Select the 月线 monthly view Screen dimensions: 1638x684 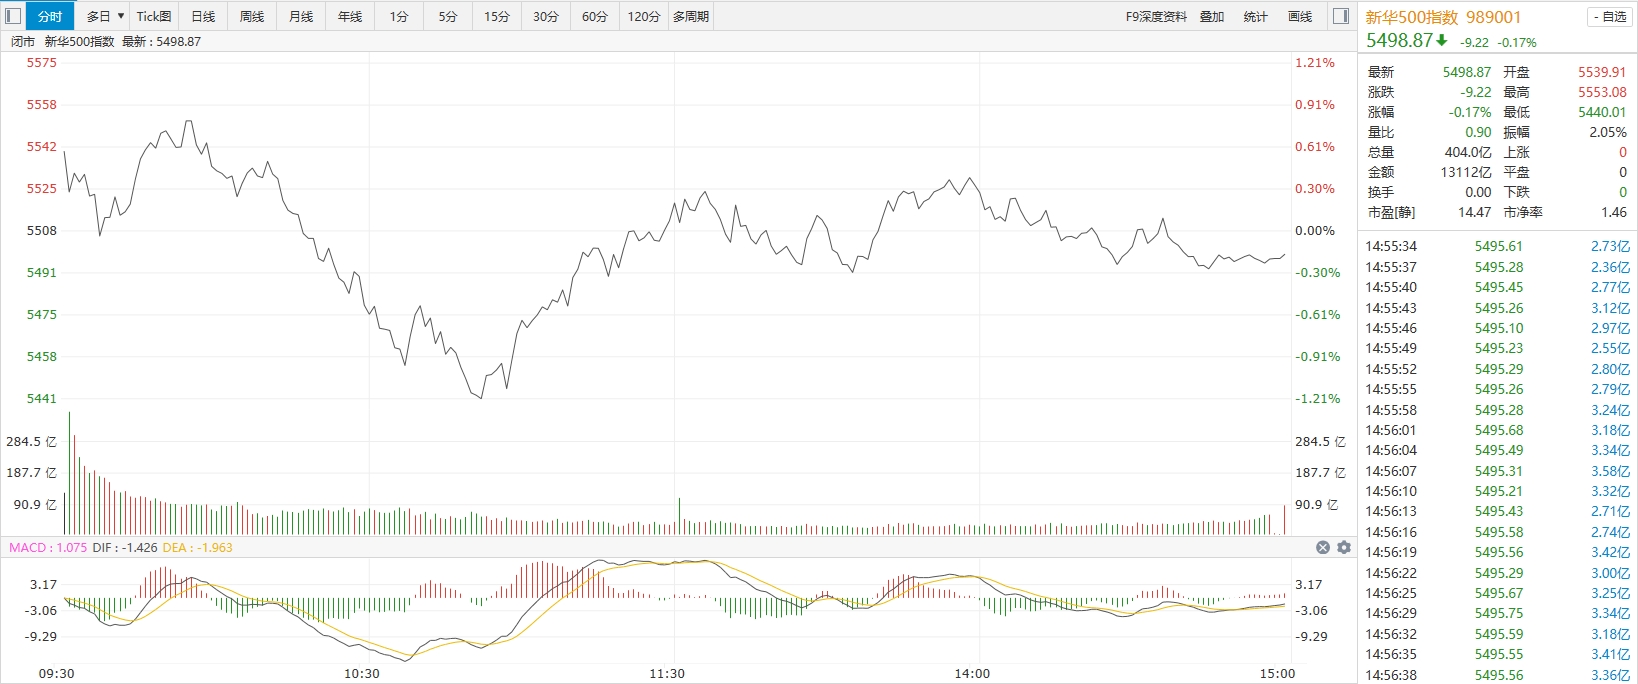click(x=301, y=16)
